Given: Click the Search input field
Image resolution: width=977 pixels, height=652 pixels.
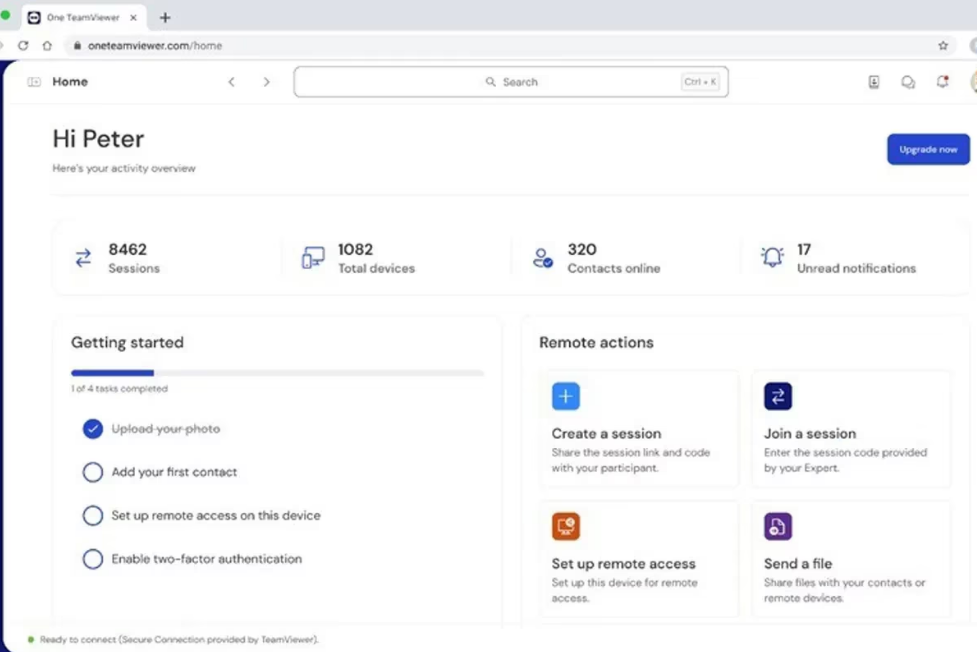Looking at the screenshot, I should pyautogui.click(x=510, y=82).
